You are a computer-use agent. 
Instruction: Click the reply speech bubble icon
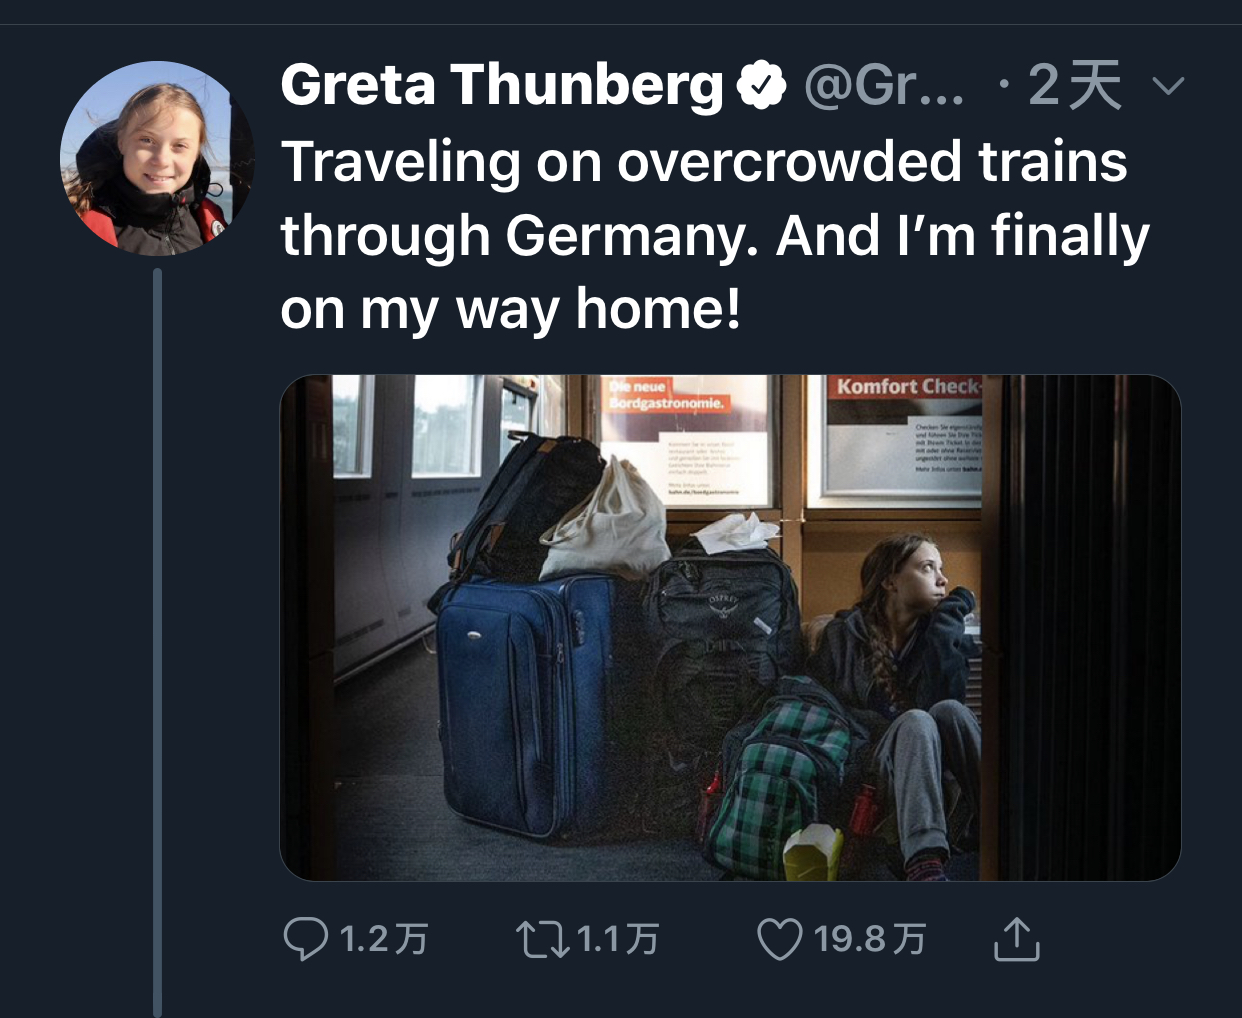pyautogui.click(x=305, y=939)
